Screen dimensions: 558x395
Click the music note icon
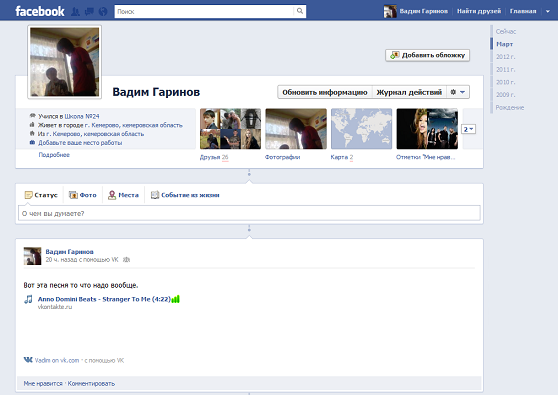pos(28,299)
